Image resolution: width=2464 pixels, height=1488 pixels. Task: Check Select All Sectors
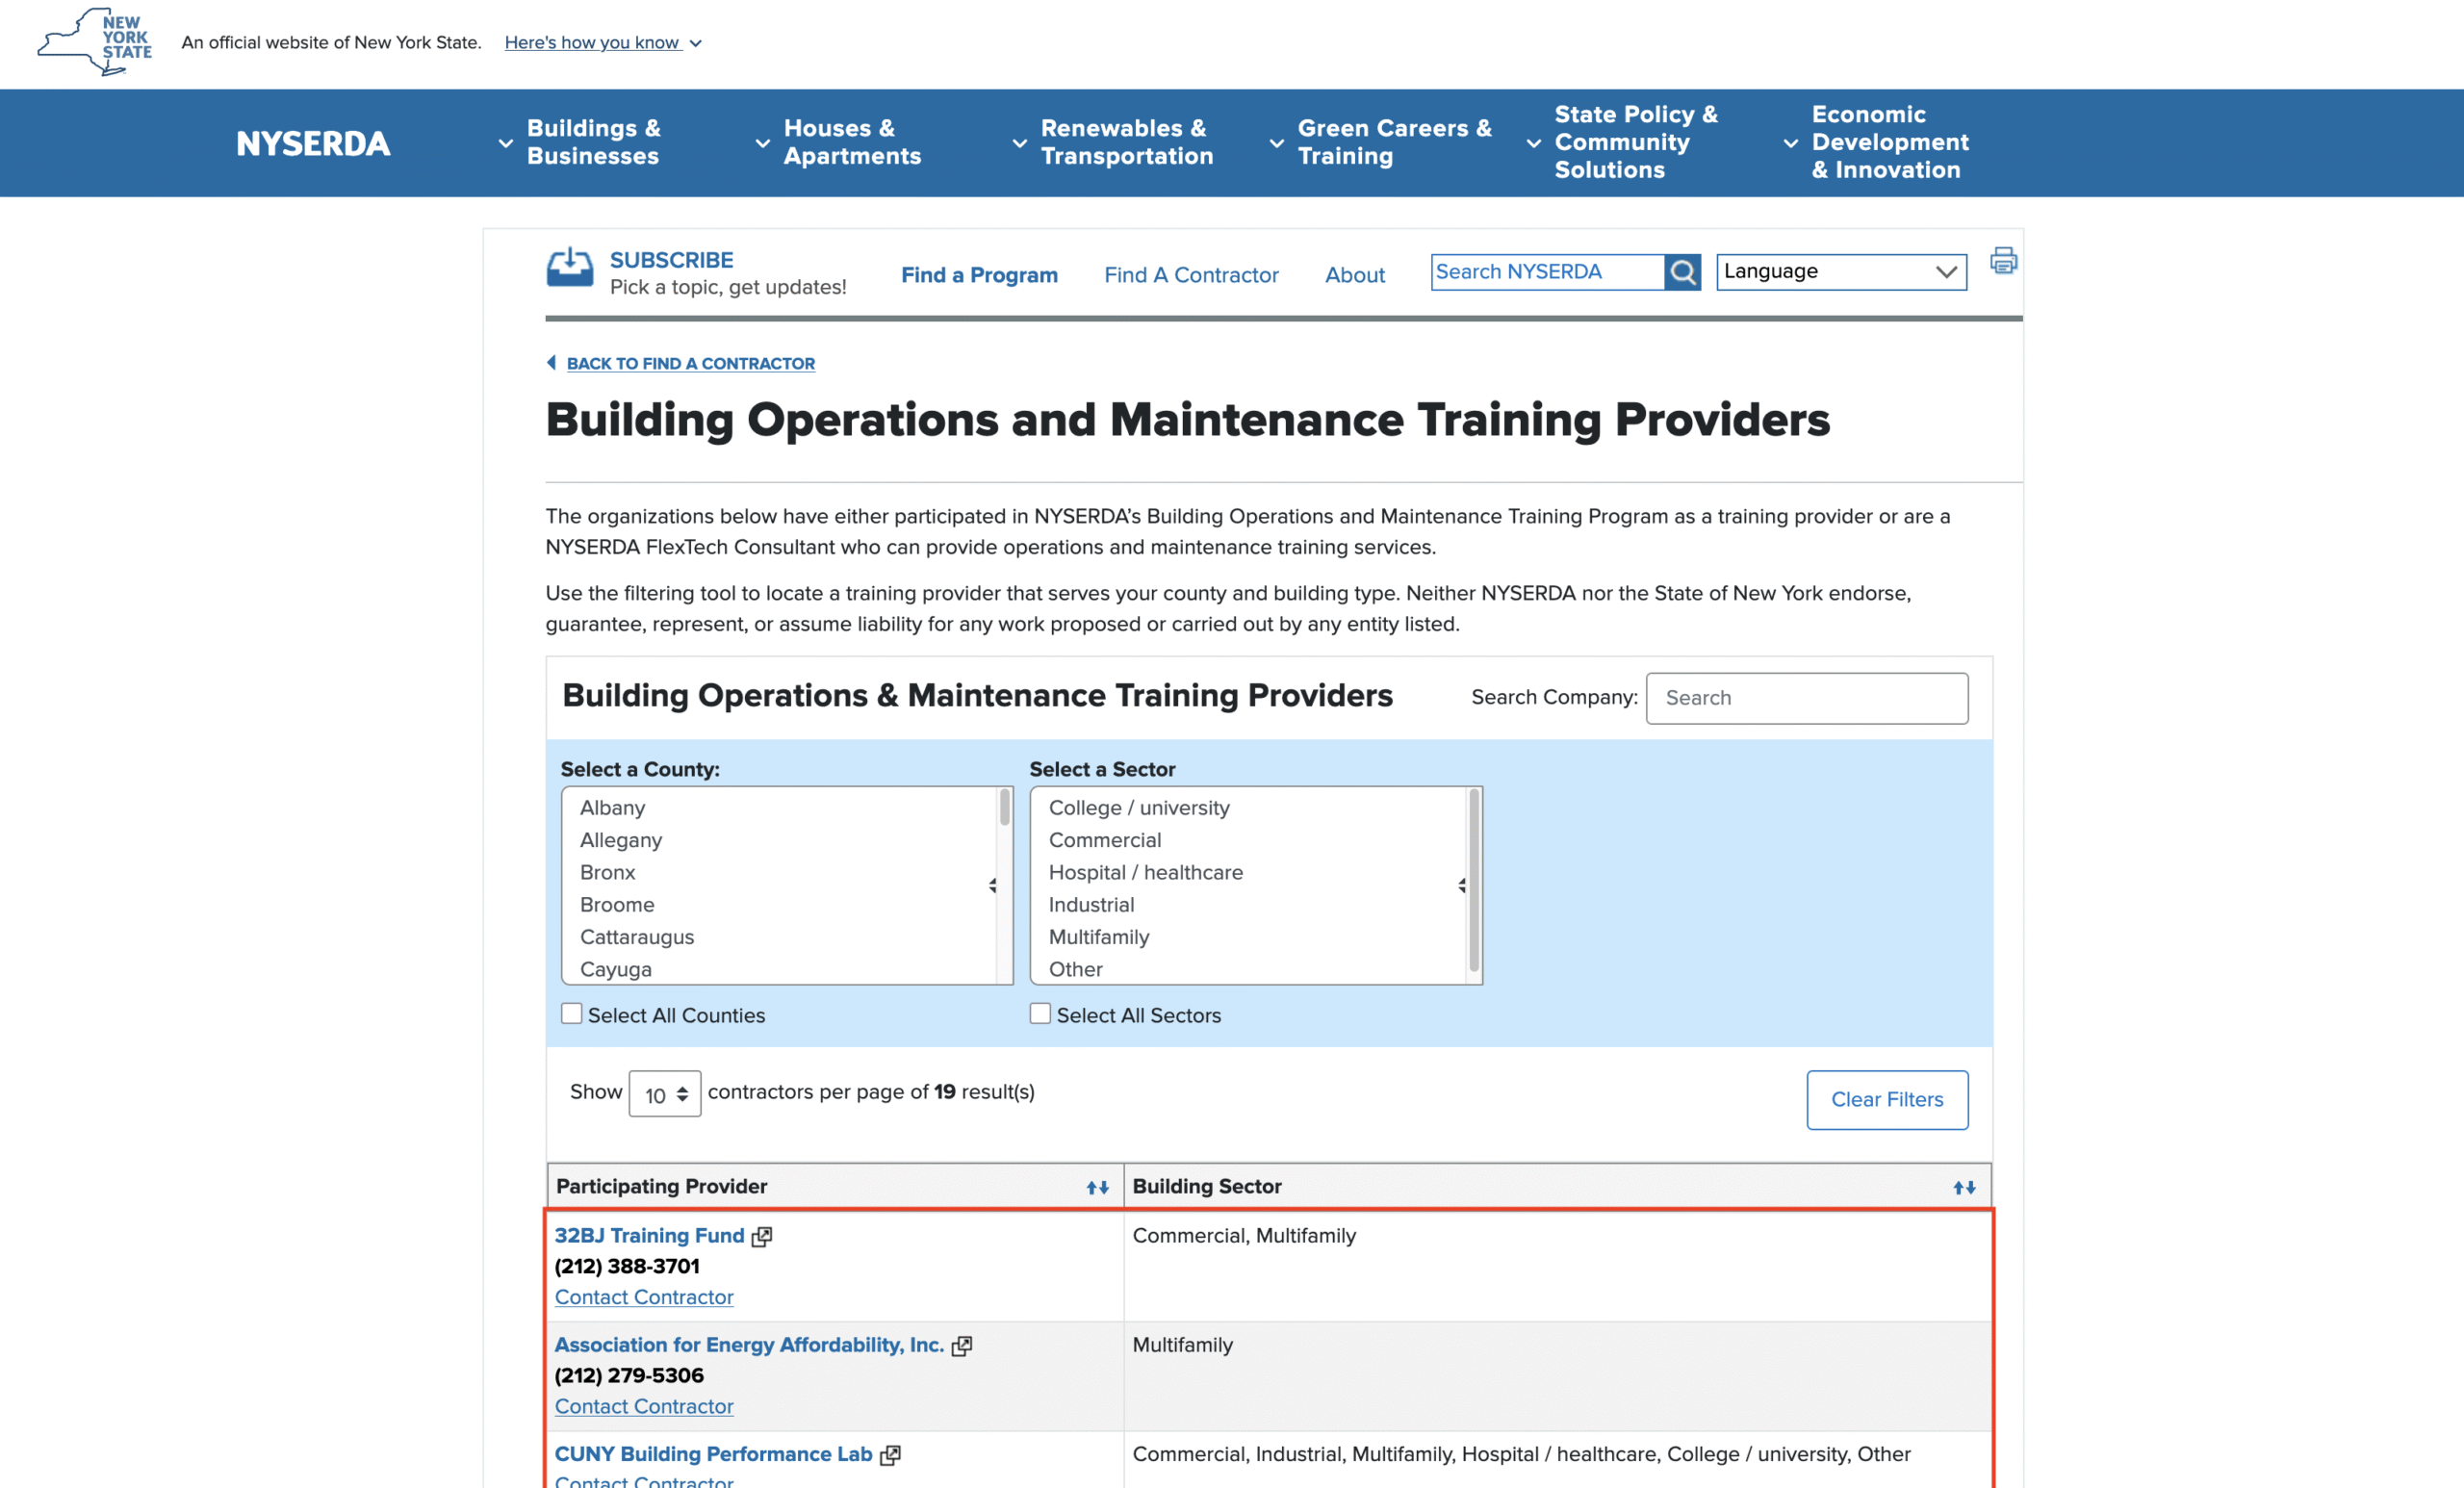point(1040,1013)
